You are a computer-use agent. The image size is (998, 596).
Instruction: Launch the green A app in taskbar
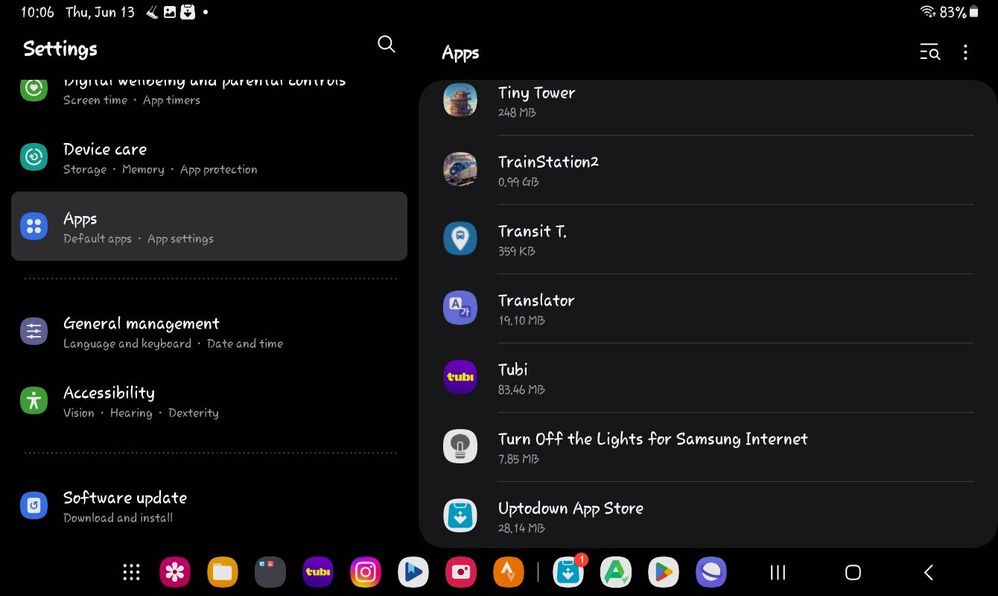click(616, 572)
